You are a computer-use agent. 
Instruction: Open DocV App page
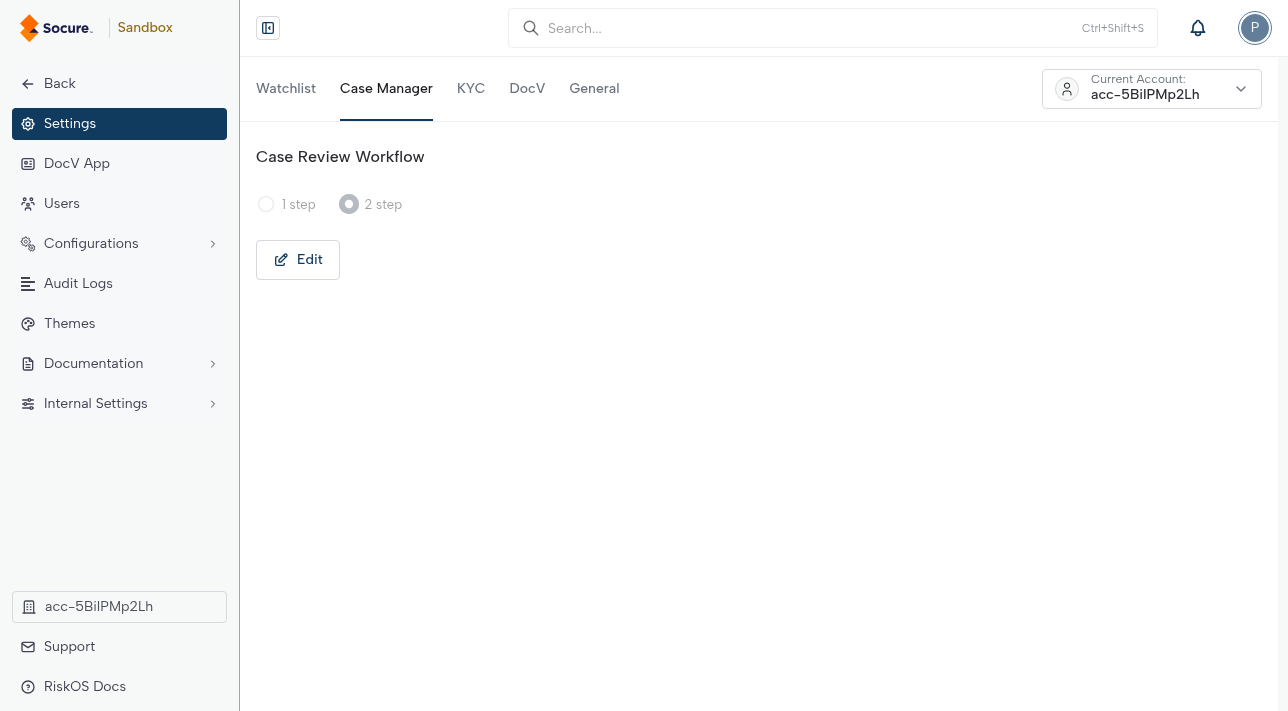(119, 164)
